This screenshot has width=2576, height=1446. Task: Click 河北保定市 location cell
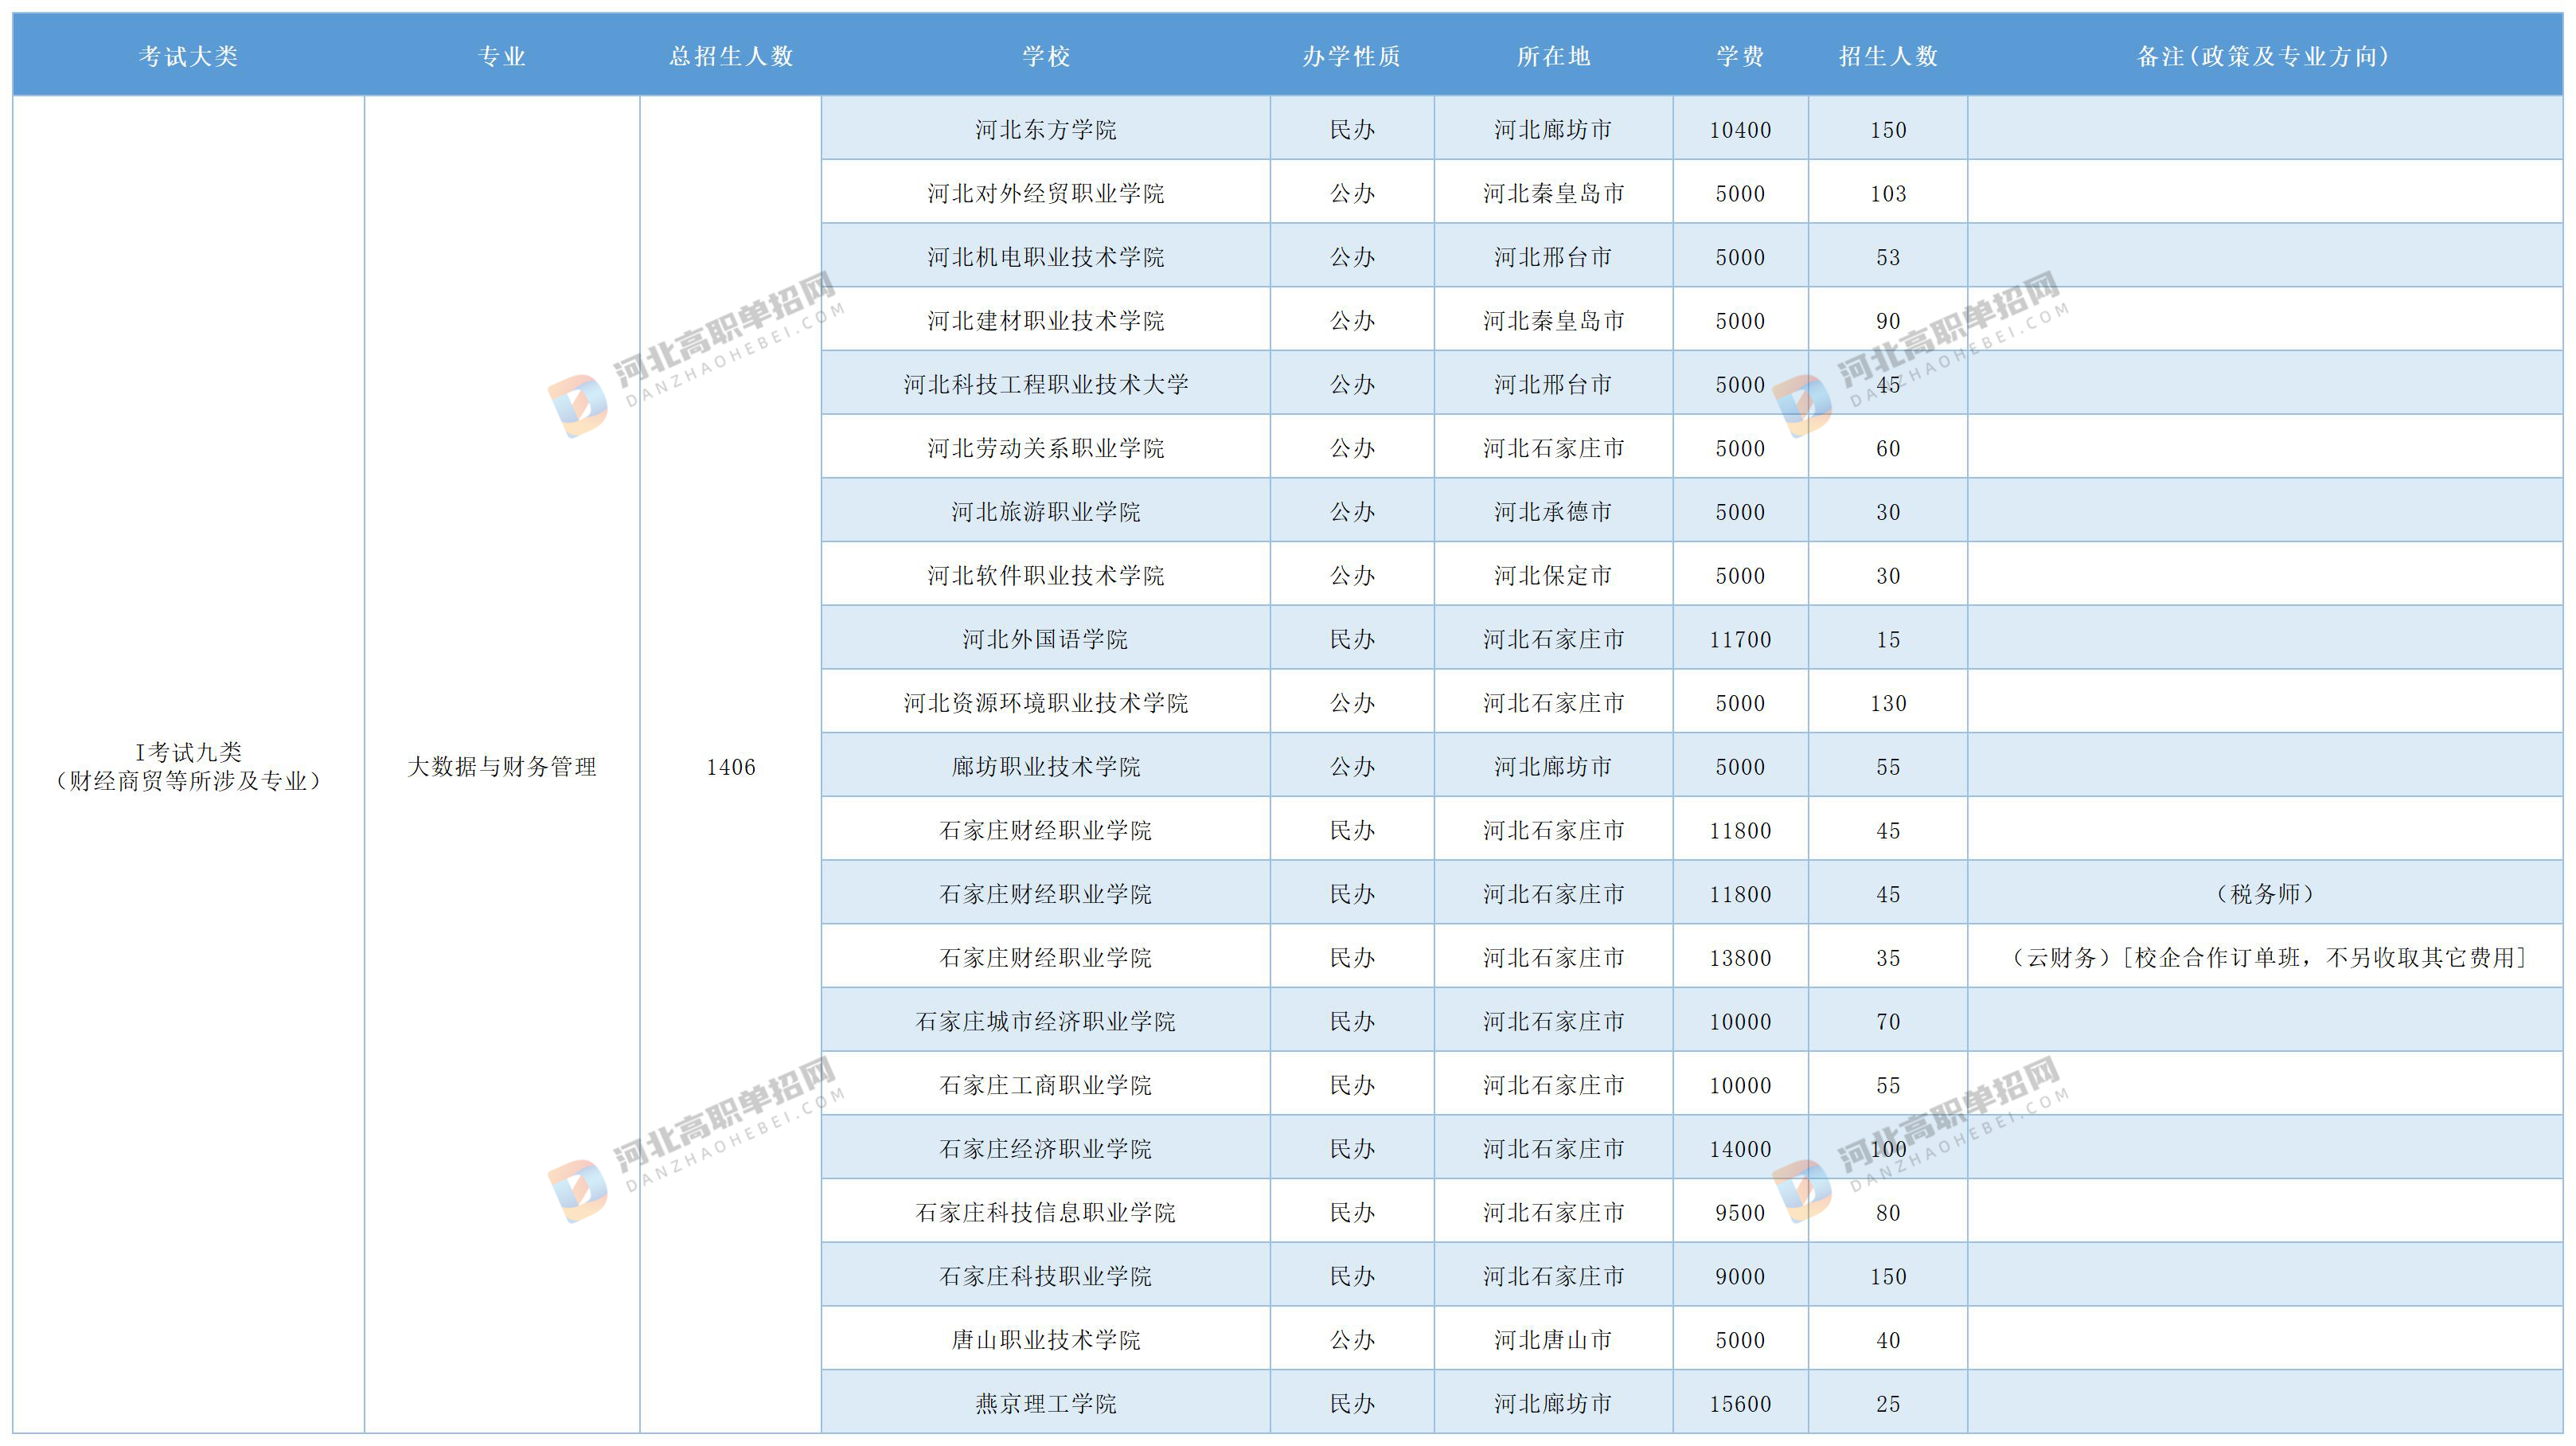tap(1553, 575)
